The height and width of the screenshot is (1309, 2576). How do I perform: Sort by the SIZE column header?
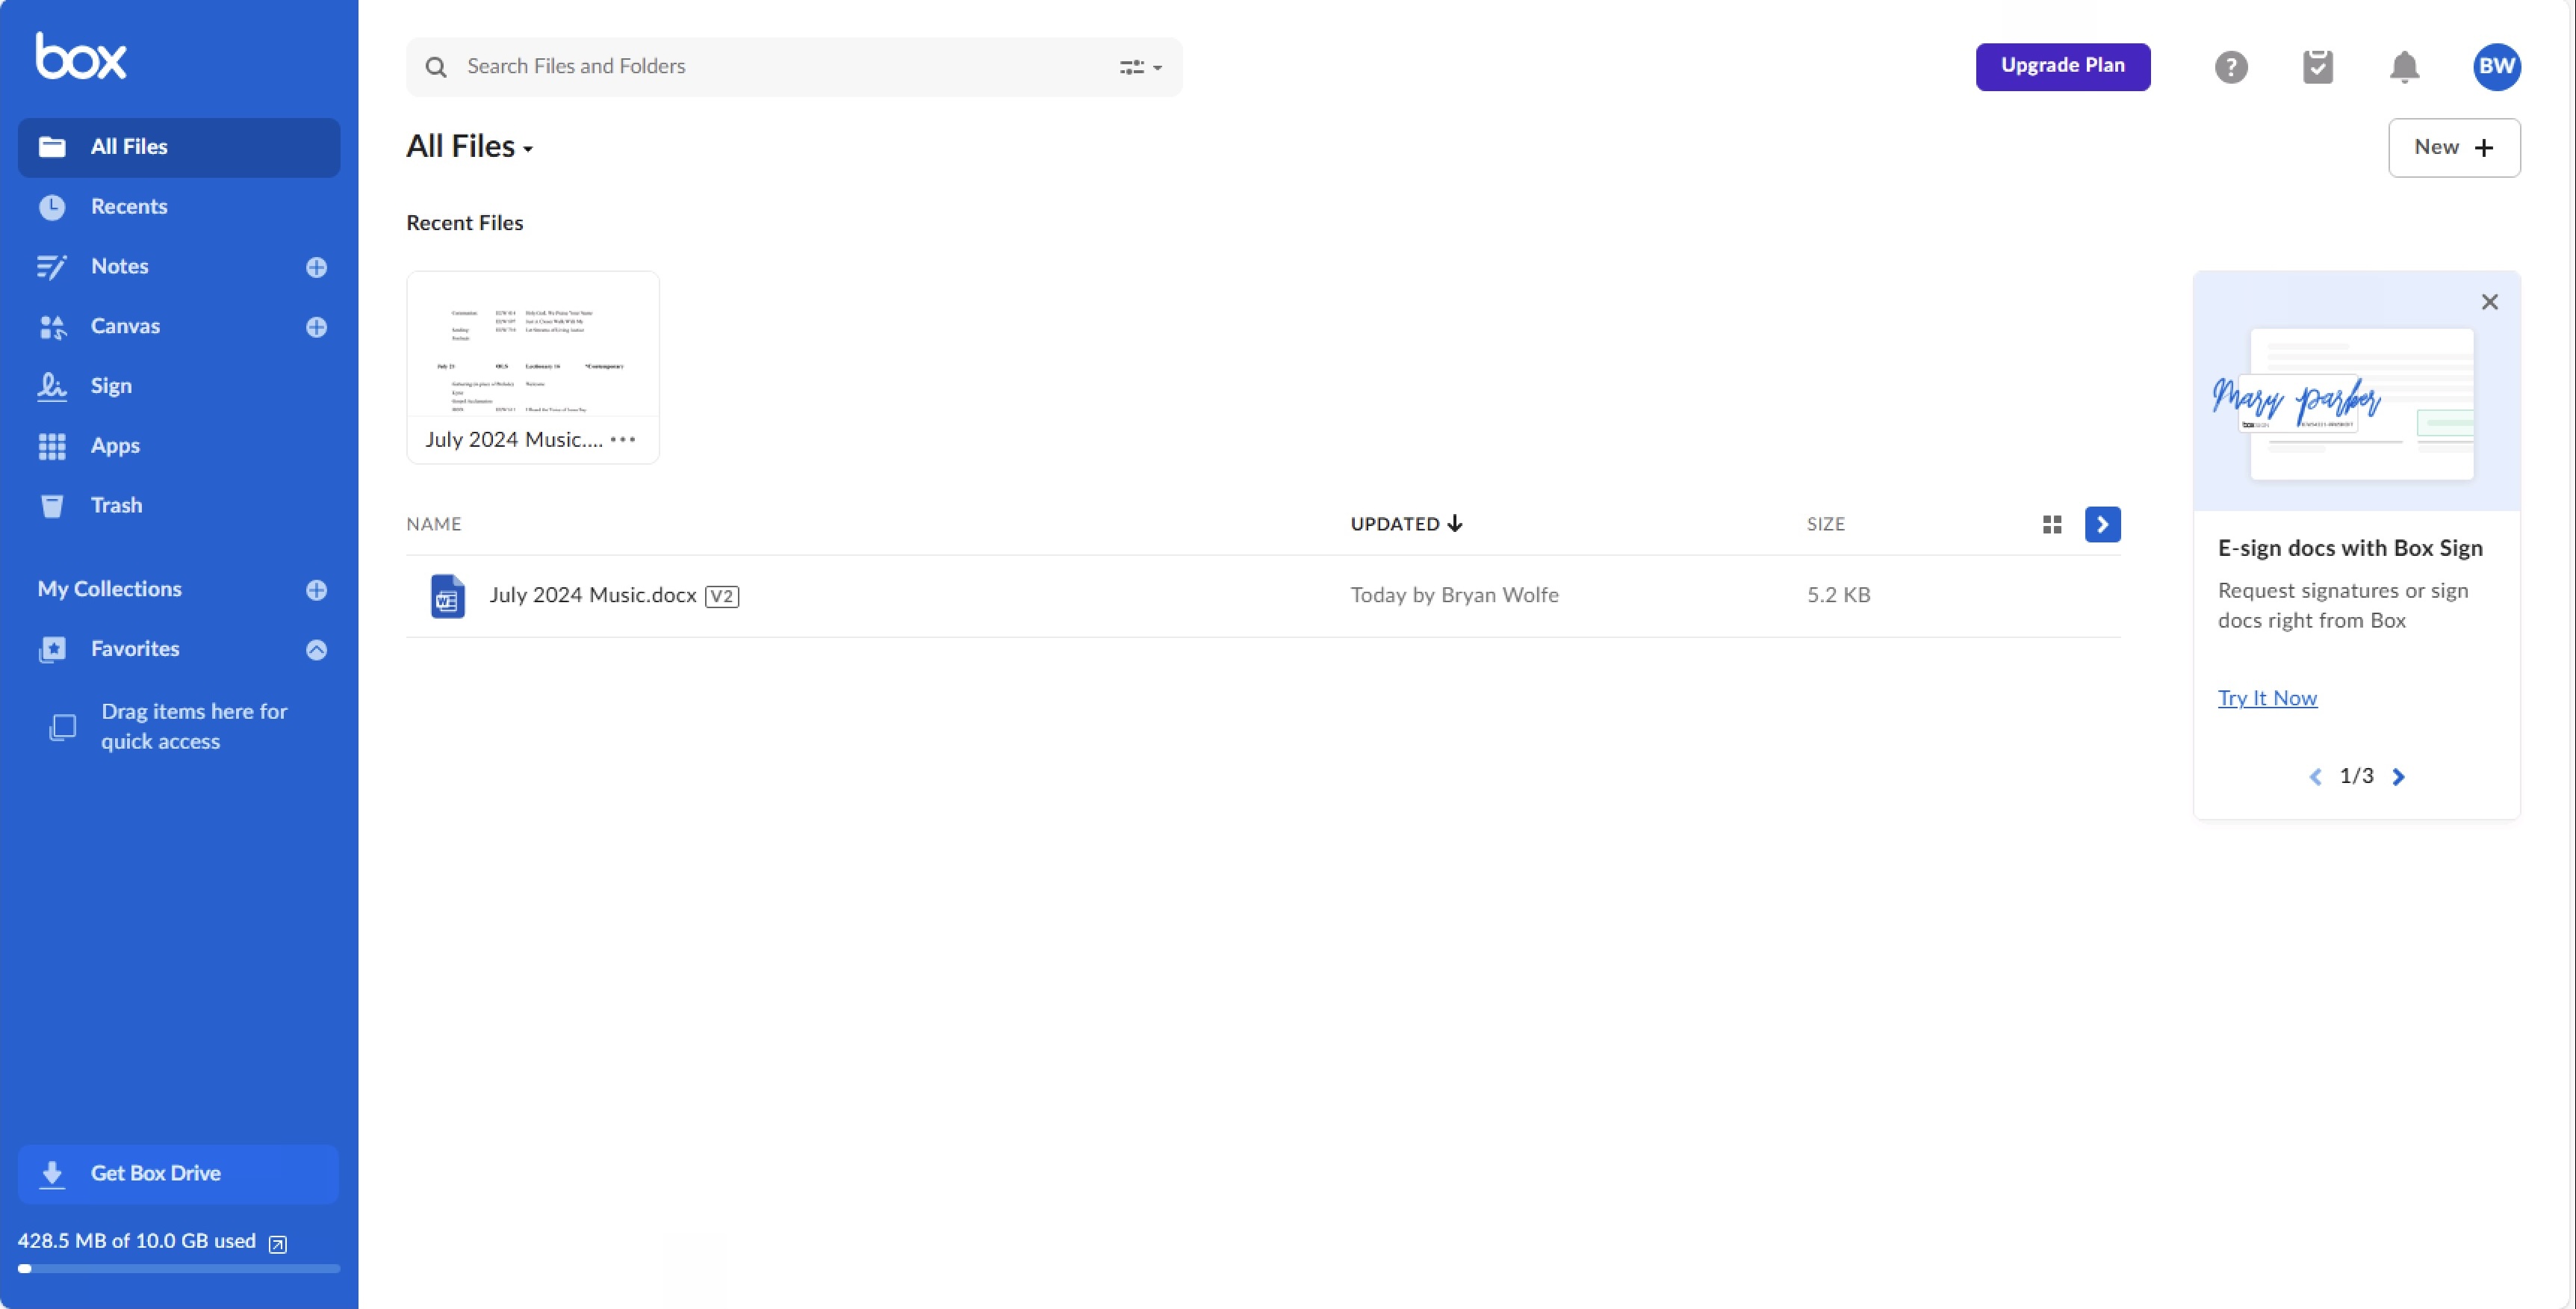pos(1825,524)
